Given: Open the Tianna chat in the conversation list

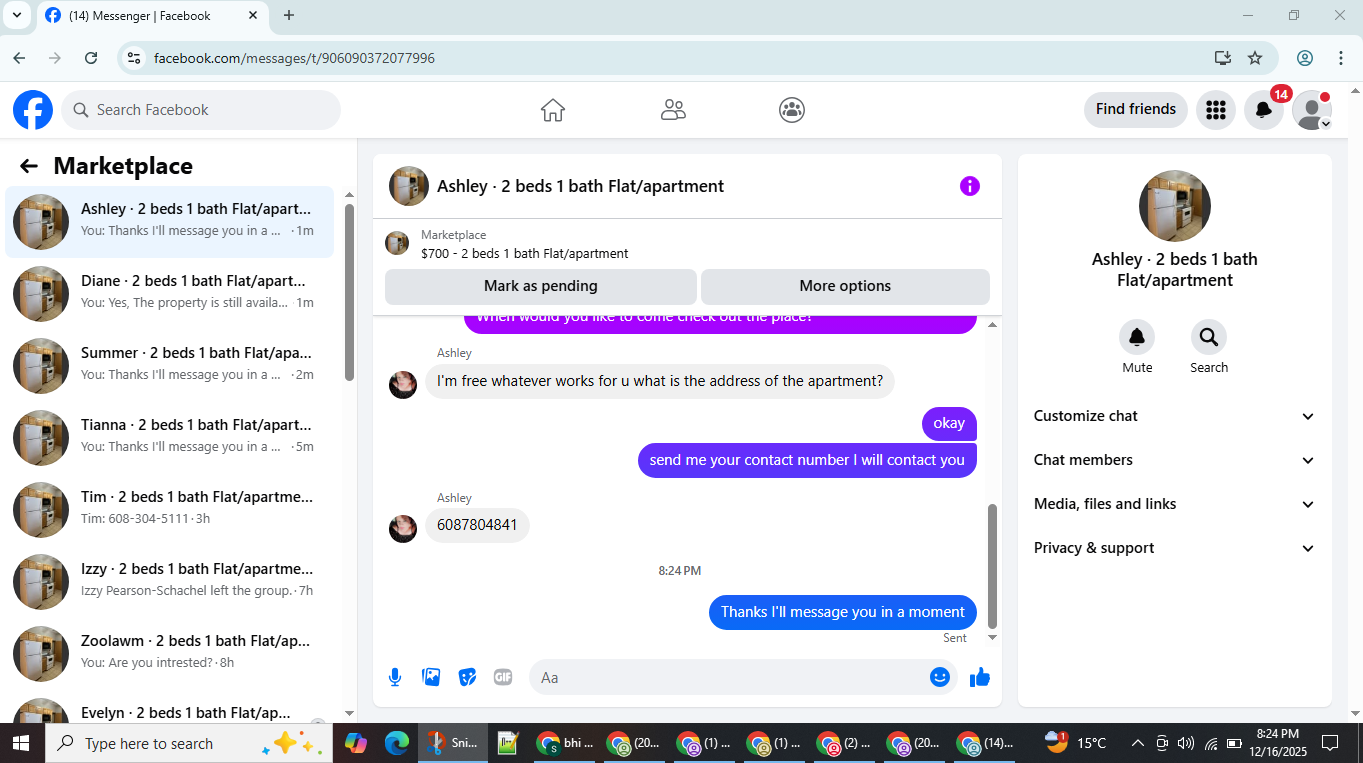Looking at the screenshot, I should tap(170, 438).
